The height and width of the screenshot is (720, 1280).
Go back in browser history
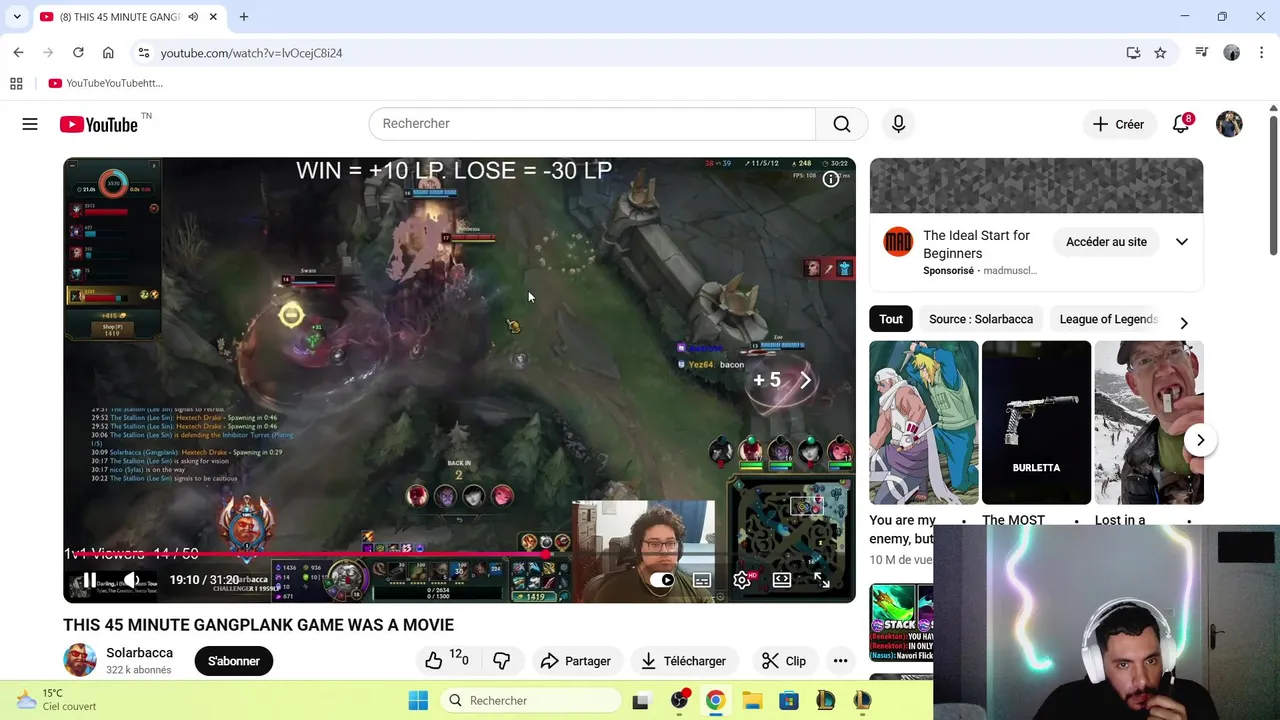click(x=18, y=53)
